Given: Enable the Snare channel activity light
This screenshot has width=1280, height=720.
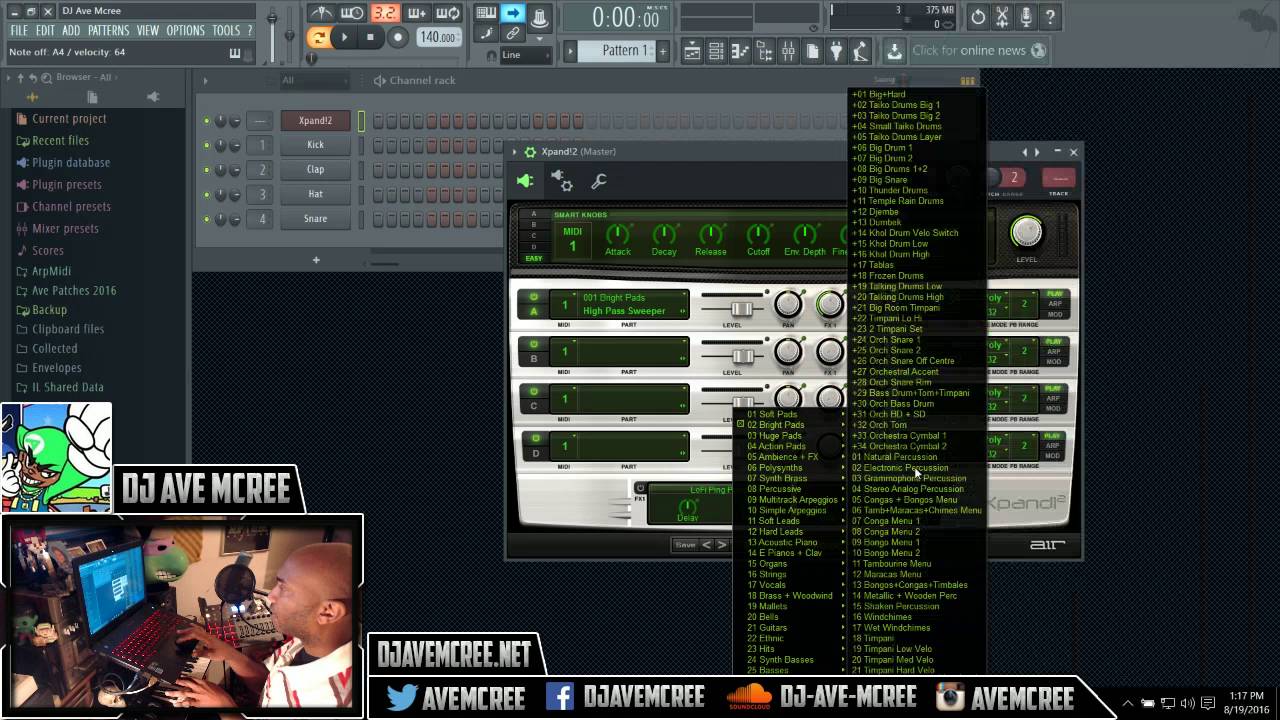Looking at the screenshot, I should 207,219.
